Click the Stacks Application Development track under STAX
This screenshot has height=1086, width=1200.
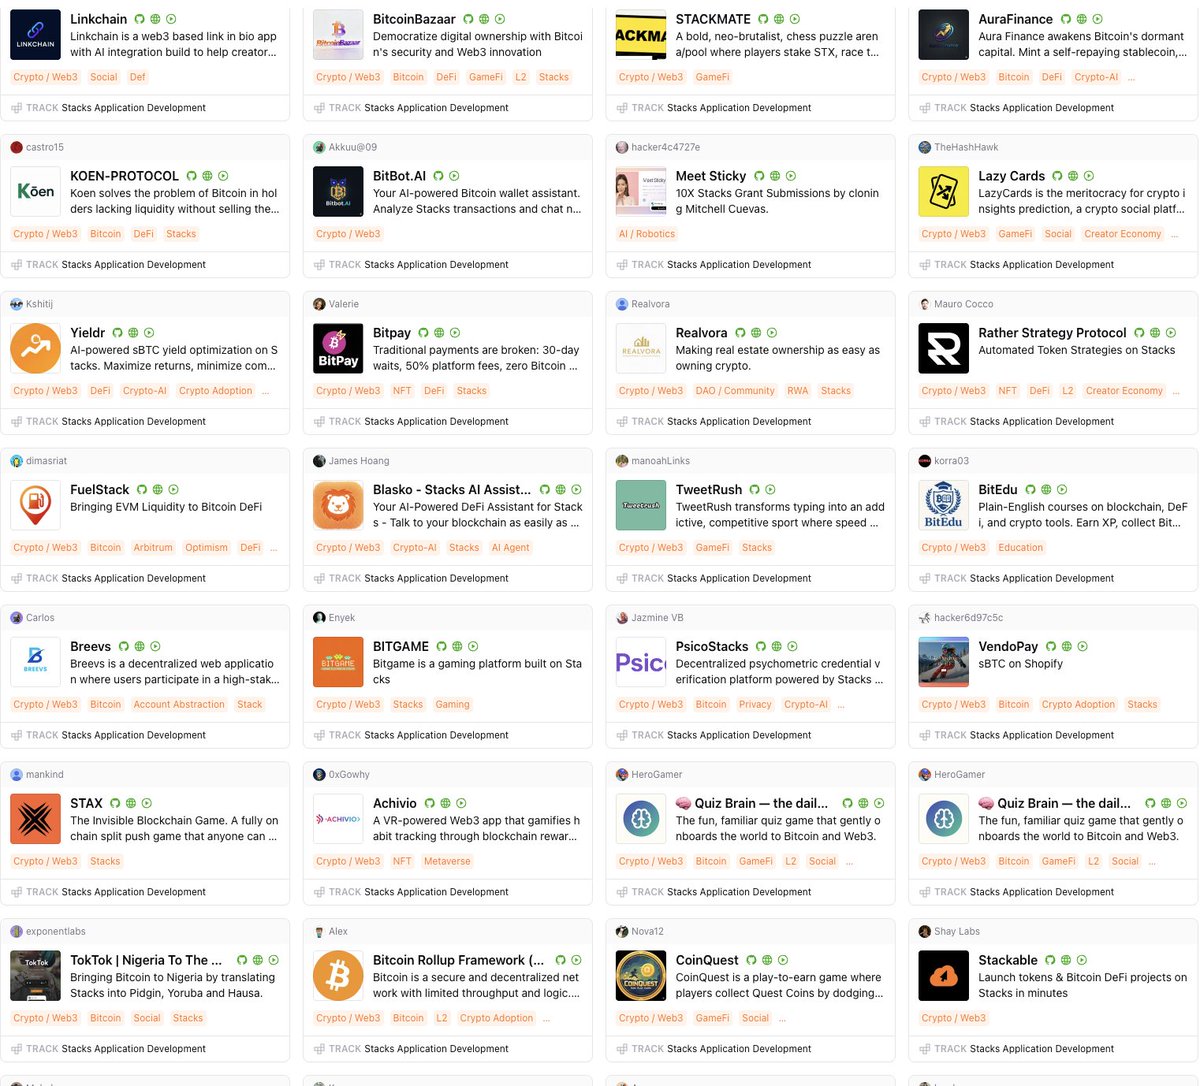click(134, 892)
